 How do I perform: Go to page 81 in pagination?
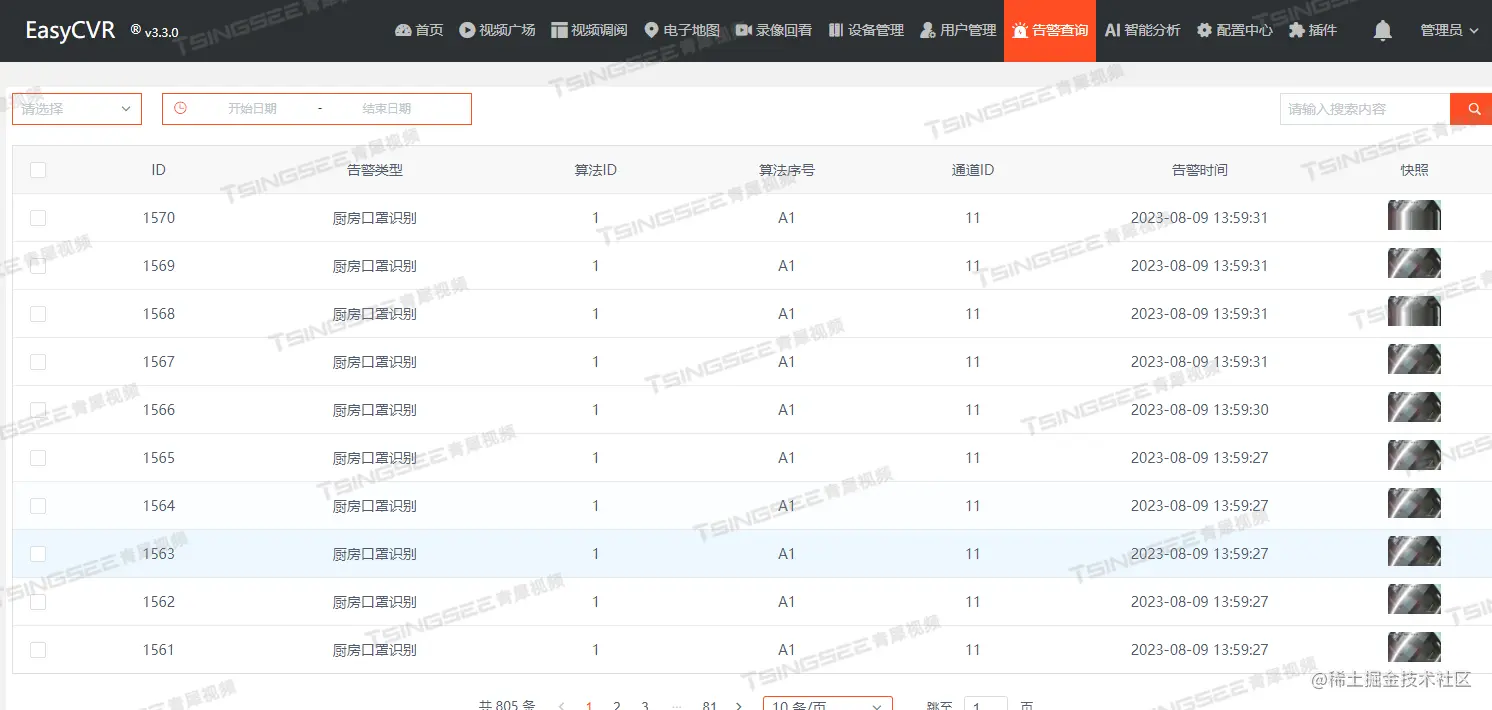(709, 705)
